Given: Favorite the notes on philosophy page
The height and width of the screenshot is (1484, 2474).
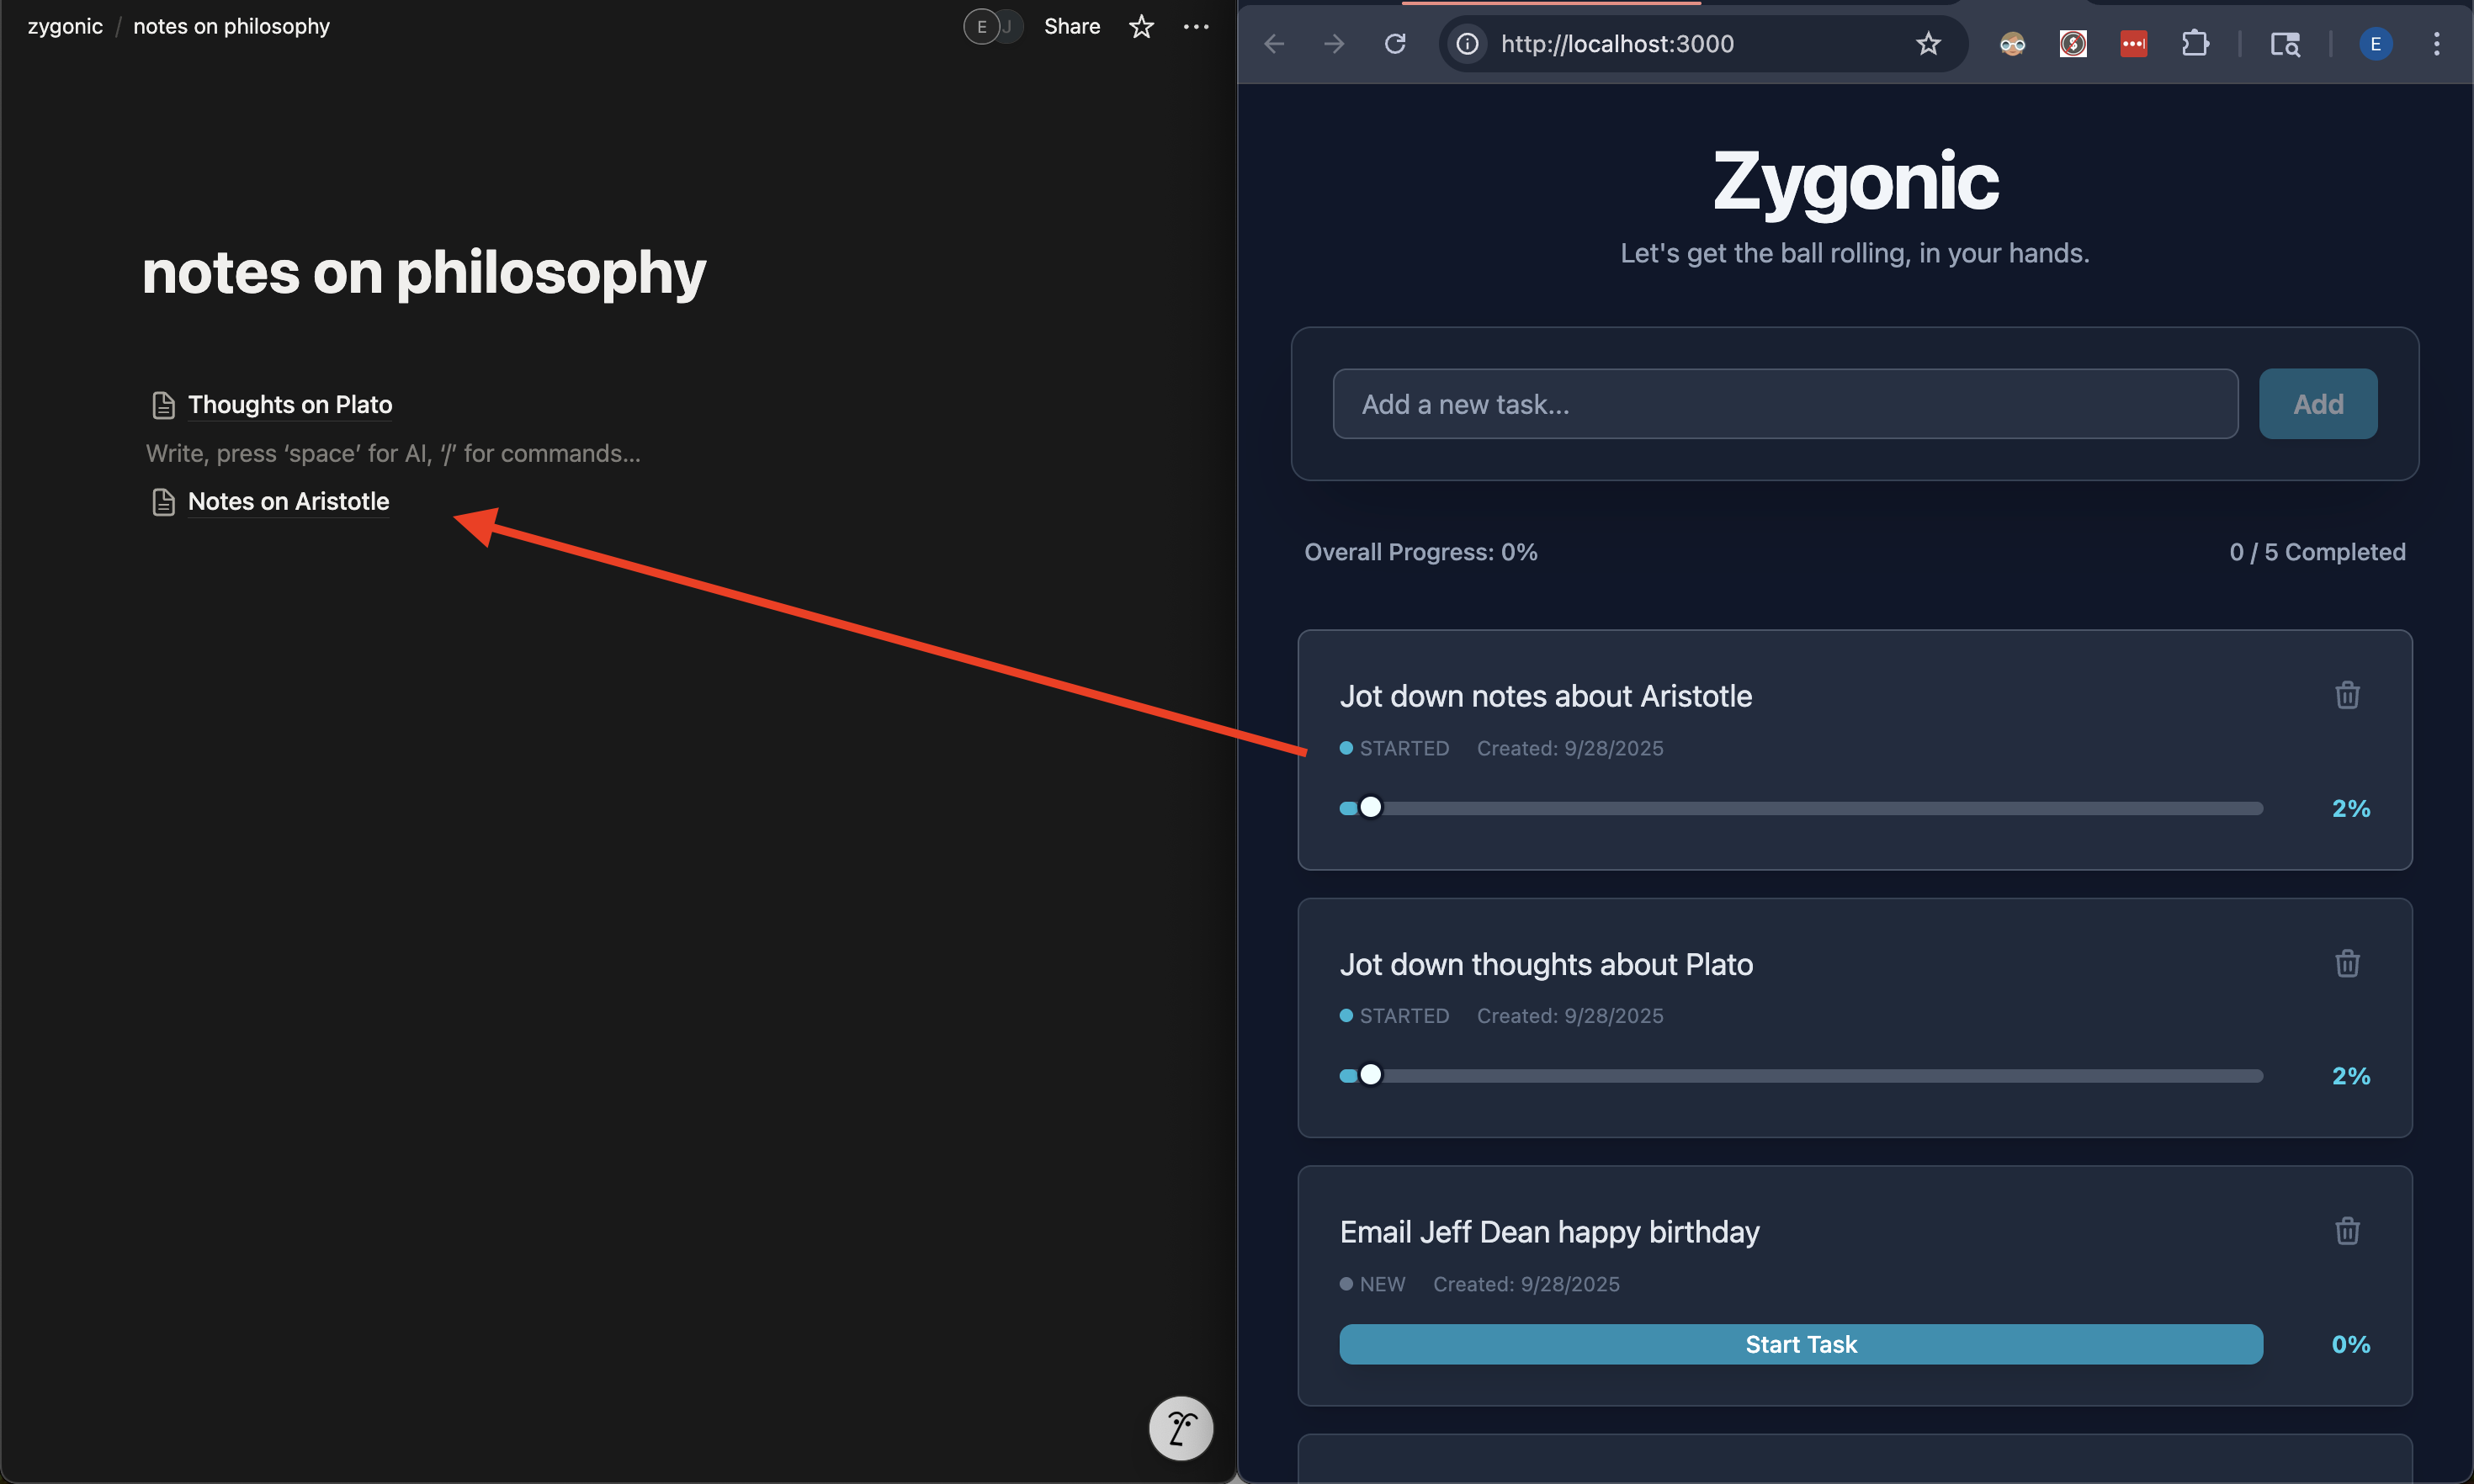Looking at the screenshot, I should coord(1141,27).
